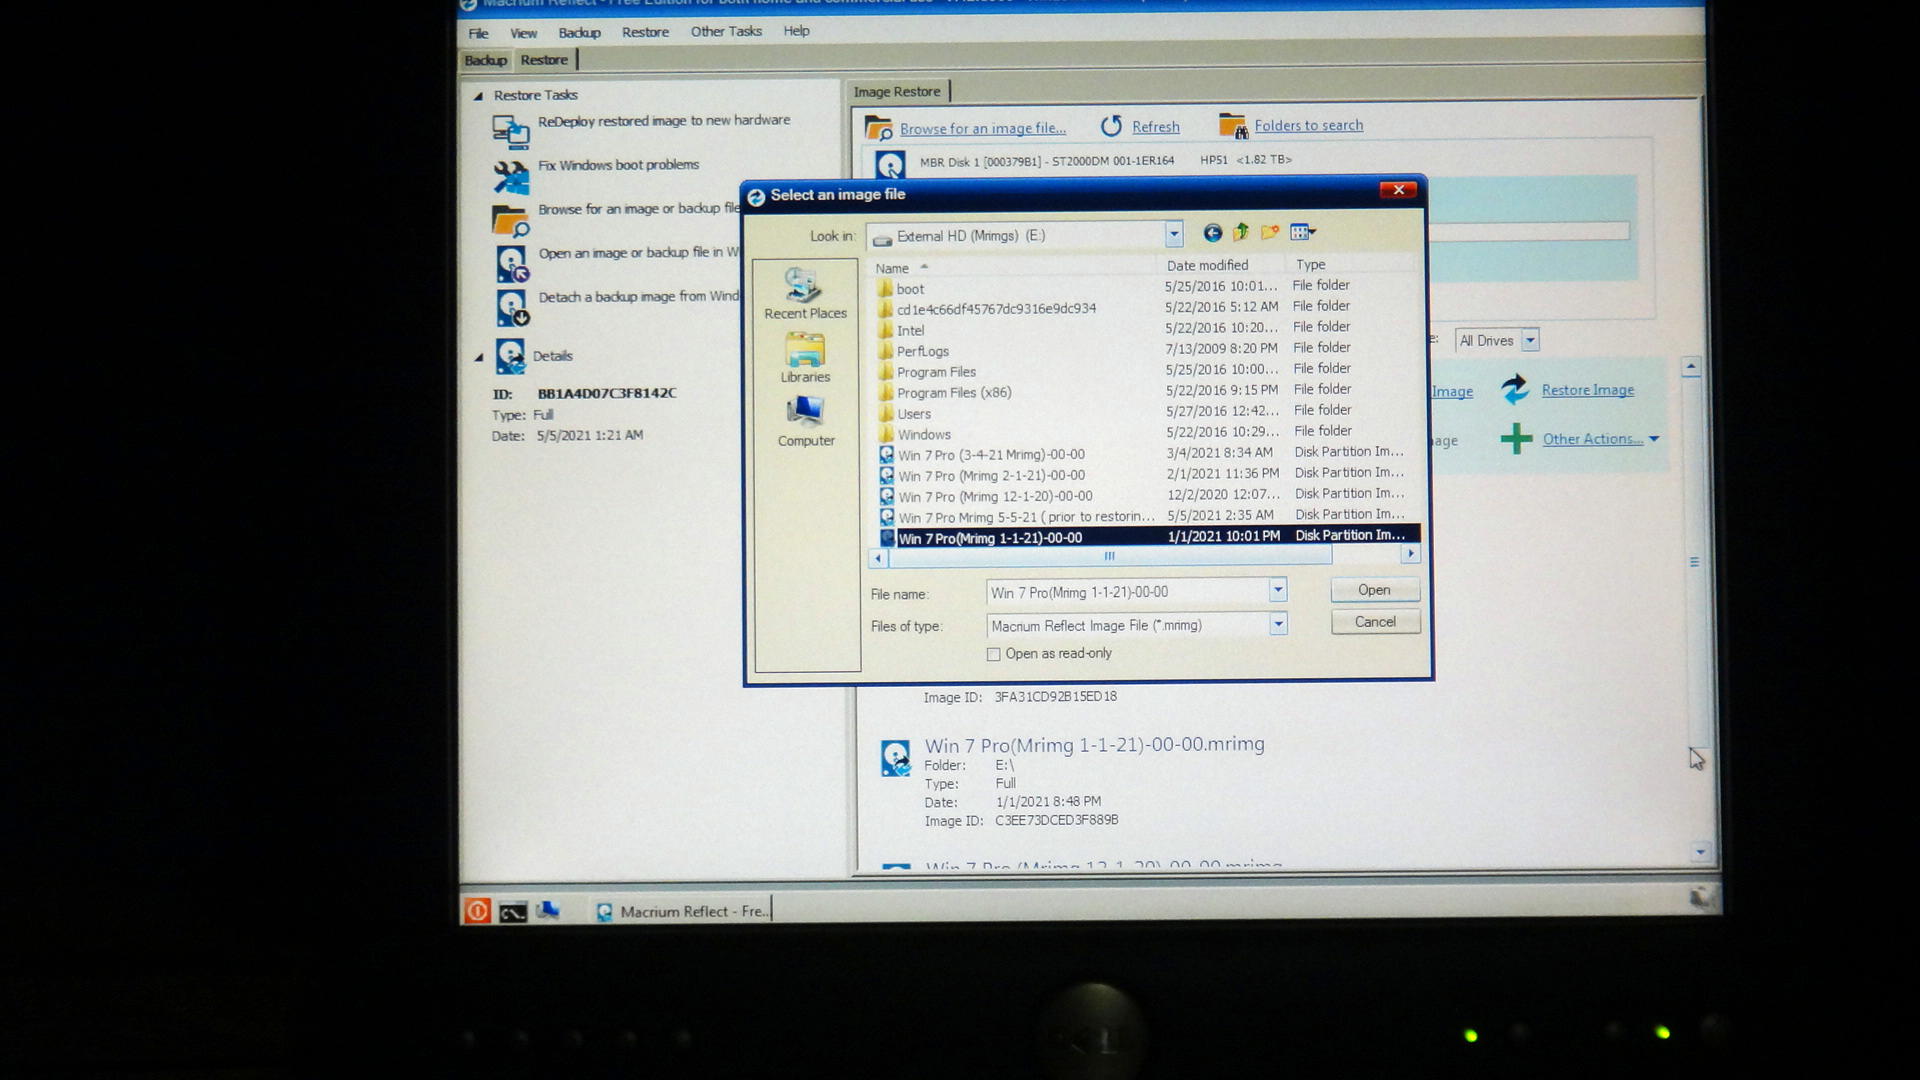Click Macrium Reflect taskbar button
Screen dimensions: 1920x1080
(x=682, y=911)
